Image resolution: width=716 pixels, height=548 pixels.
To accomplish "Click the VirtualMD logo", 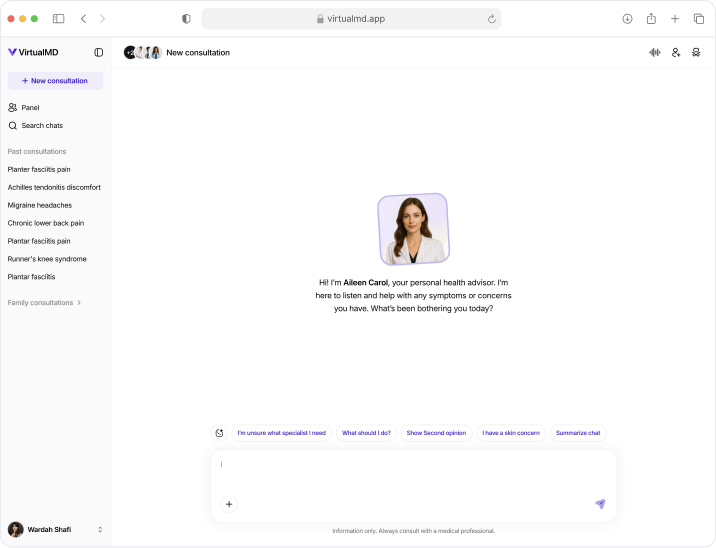I will click(33, 53).
